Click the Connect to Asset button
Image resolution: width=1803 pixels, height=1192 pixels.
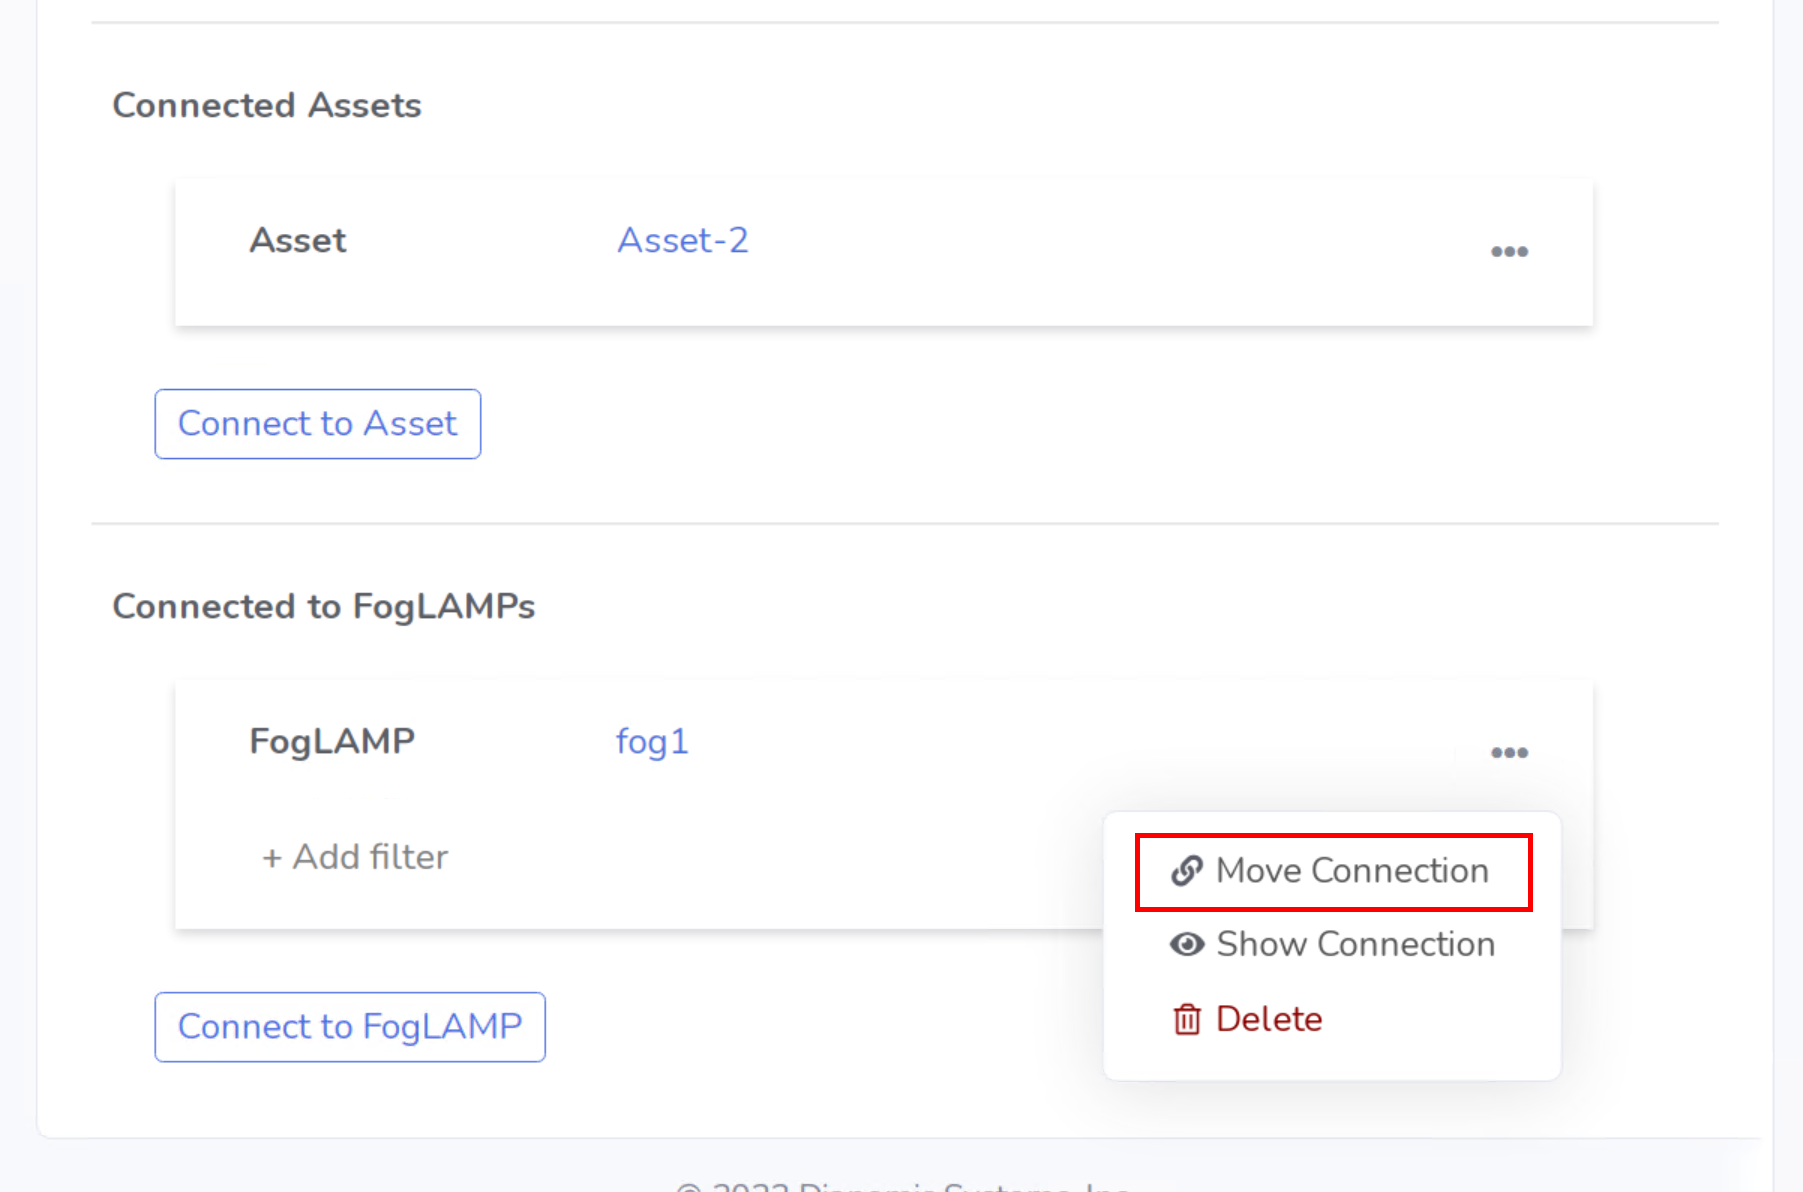tap(318, 424)
